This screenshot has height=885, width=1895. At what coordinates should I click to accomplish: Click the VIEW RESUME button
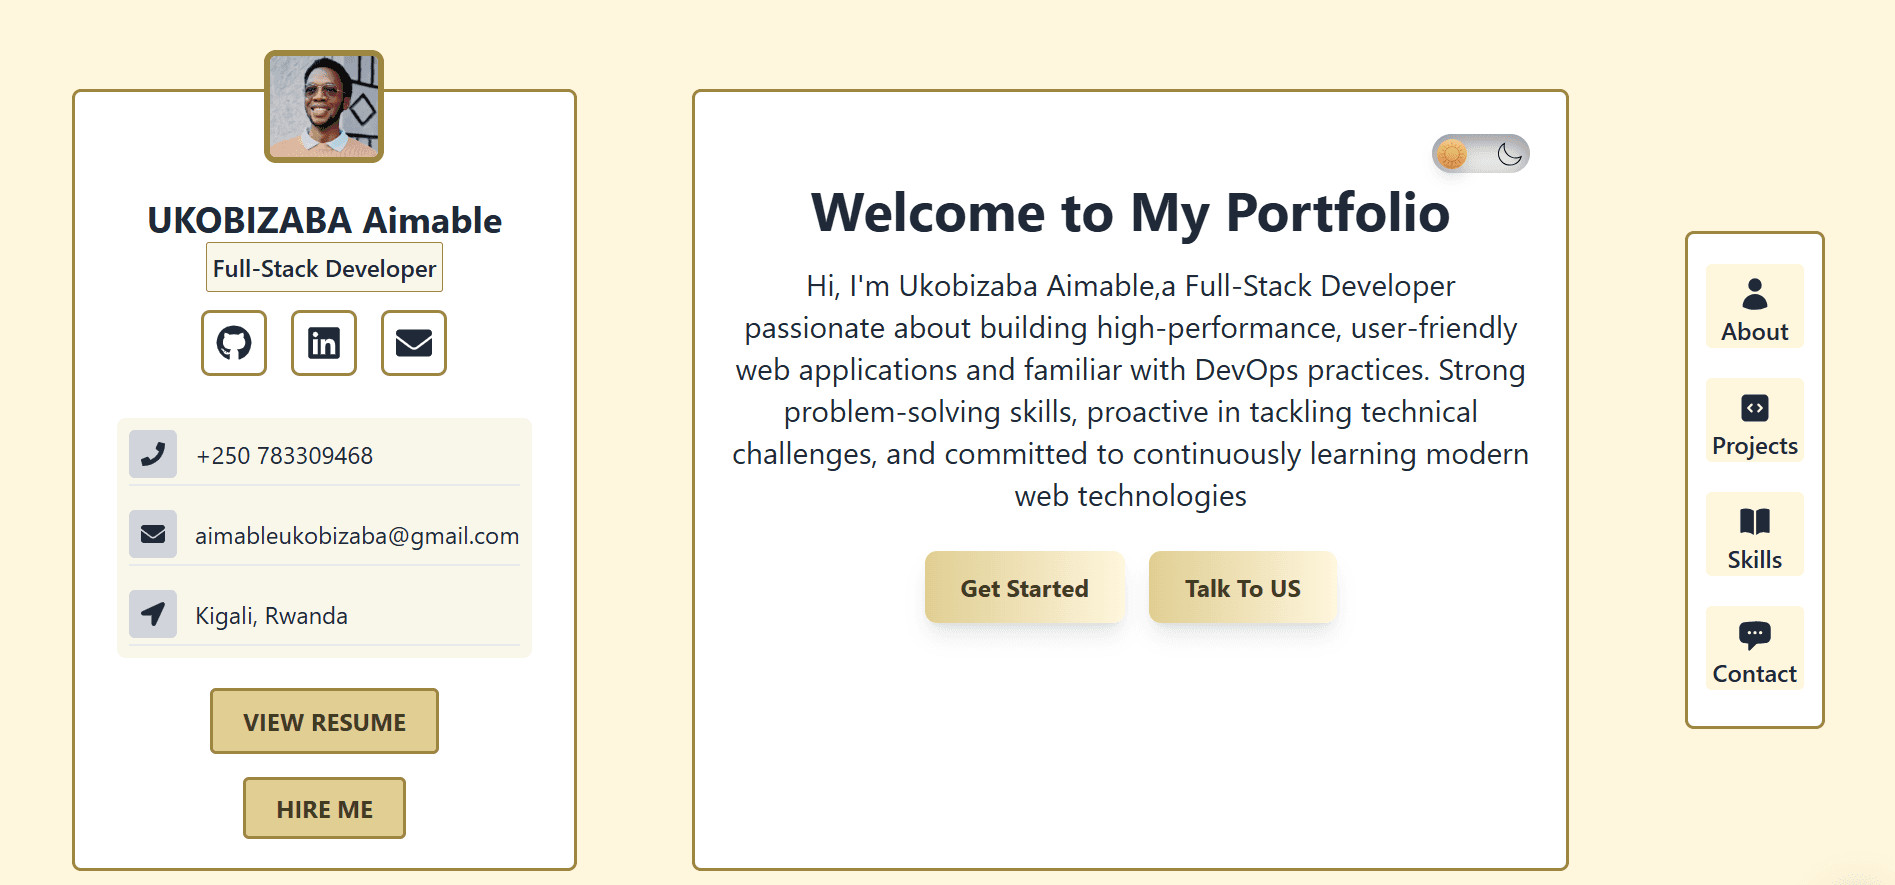pos(323,721)
